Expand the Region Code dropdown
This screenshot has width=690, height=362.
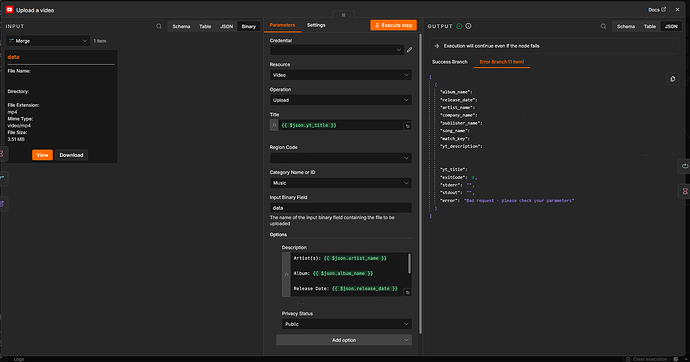coord(341,158)
